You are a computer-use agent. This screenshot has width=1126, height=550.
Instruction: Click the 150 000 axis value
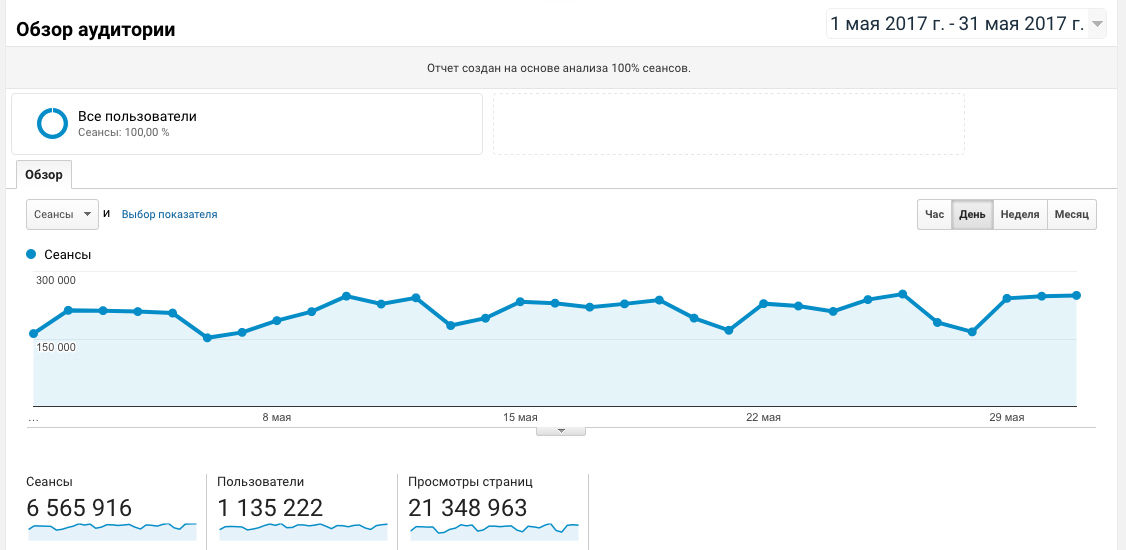pos(56,347)
